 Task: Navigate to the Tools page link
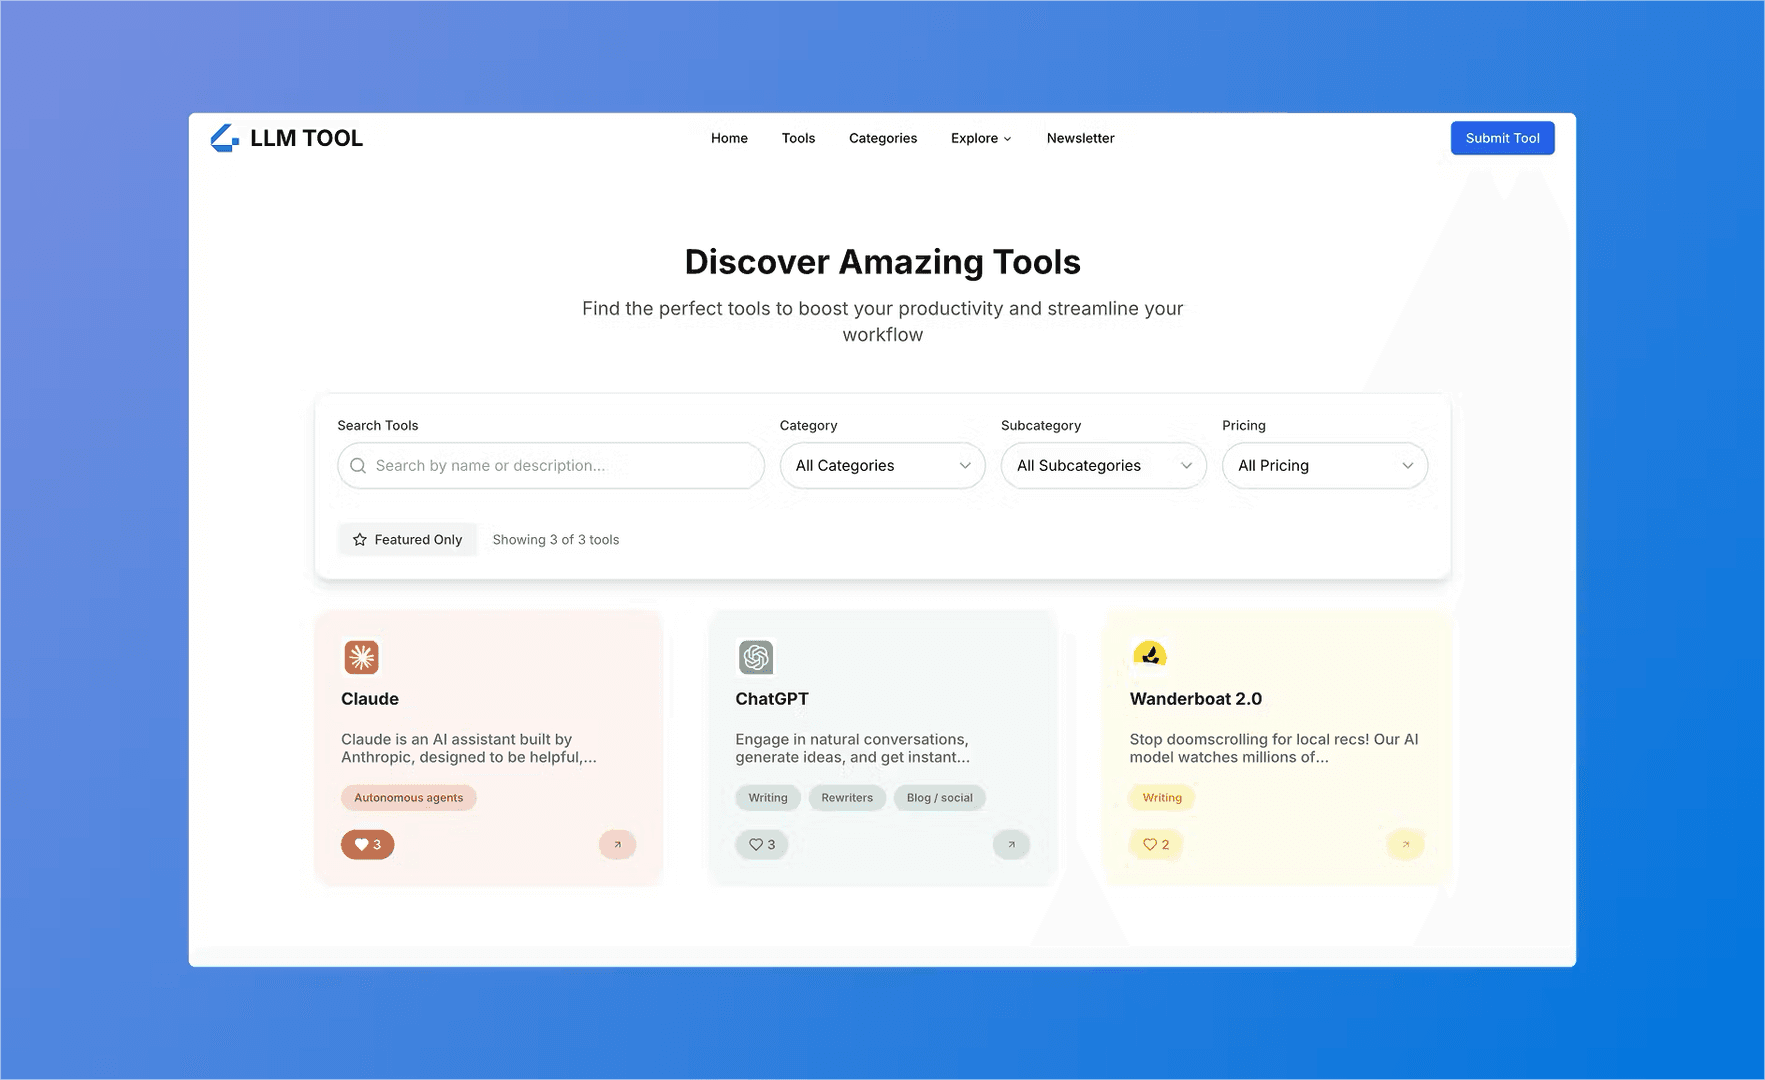coord(798,138)
